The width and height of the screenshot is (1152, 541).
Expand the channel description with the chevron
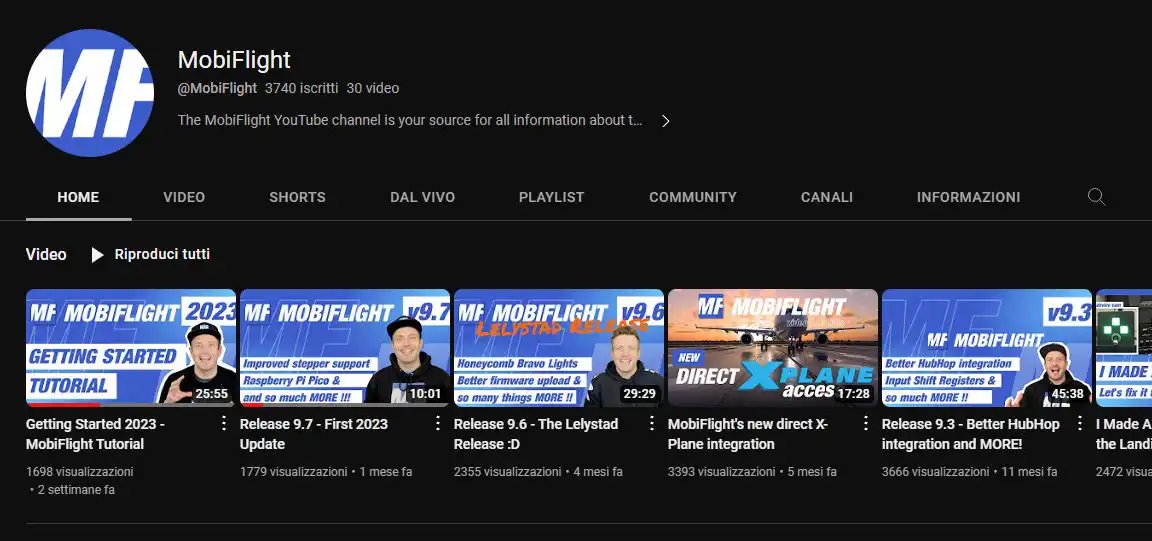(x=666, y=121)
